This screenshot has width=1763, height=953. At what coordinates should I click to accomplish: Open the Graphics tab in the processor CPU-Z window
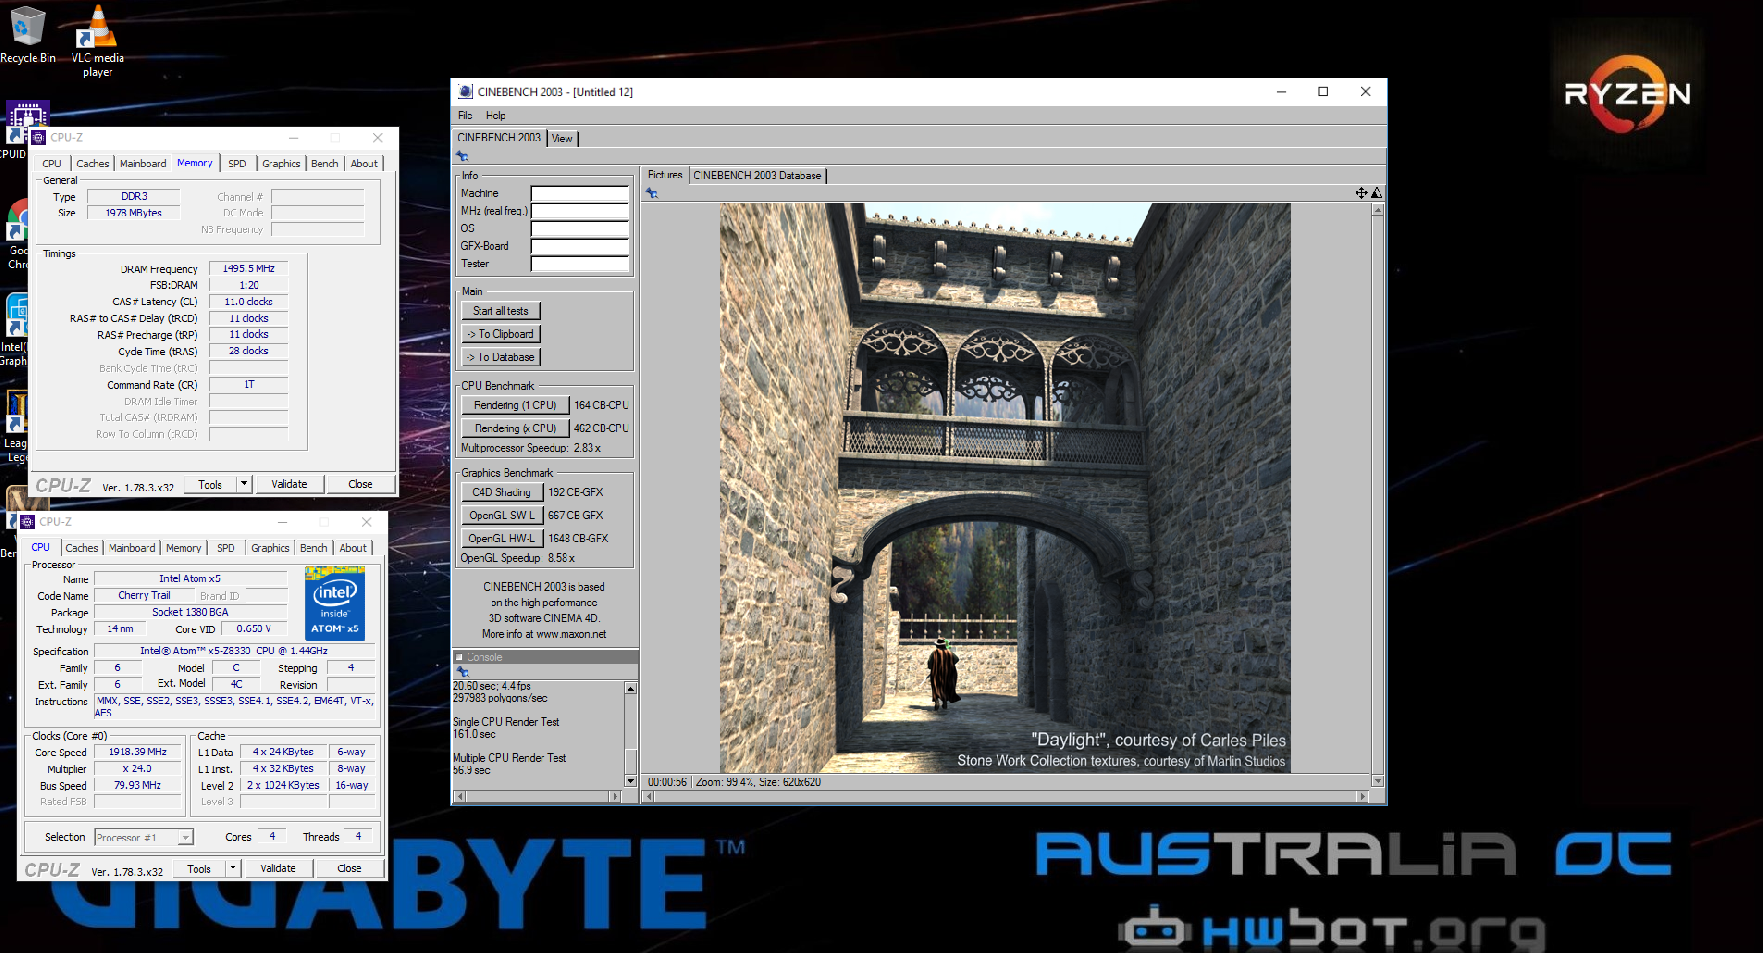pos(270,548)
